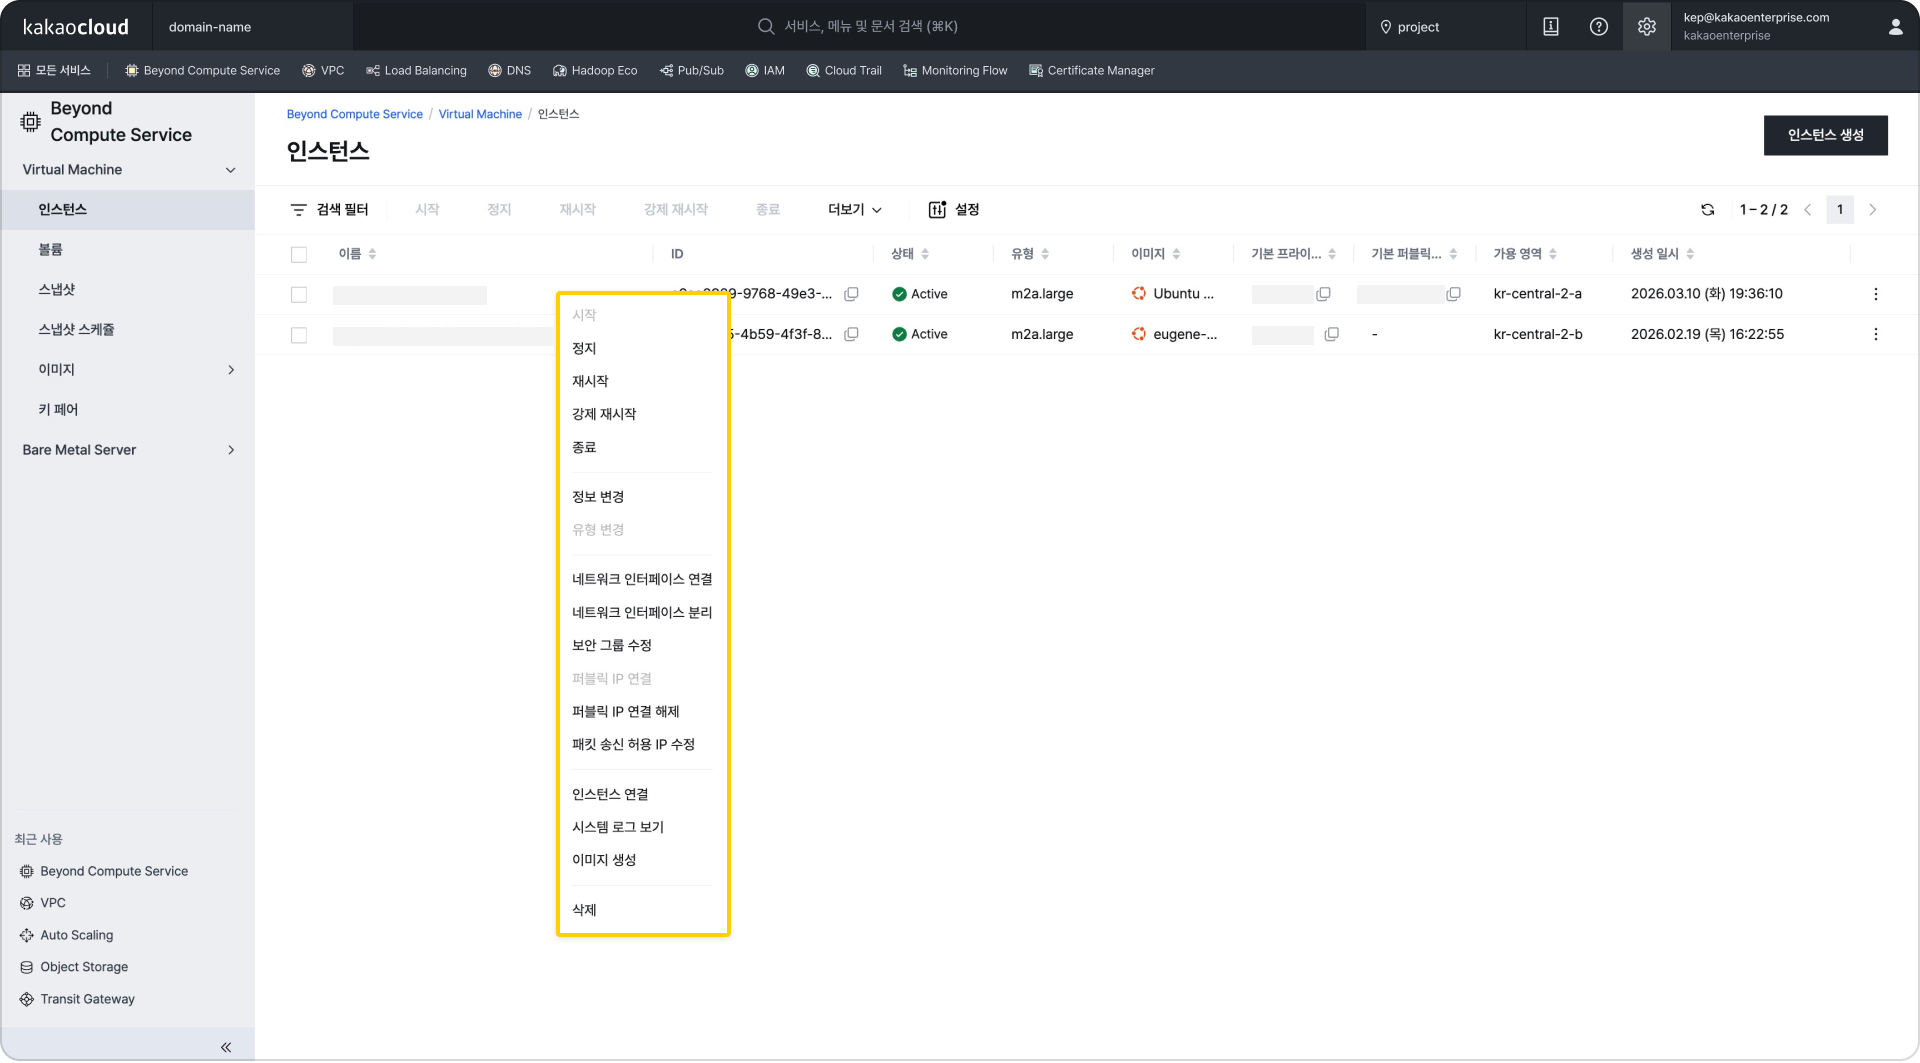Copy second instance's private IP
1920x1063 pixels.
1331,334
